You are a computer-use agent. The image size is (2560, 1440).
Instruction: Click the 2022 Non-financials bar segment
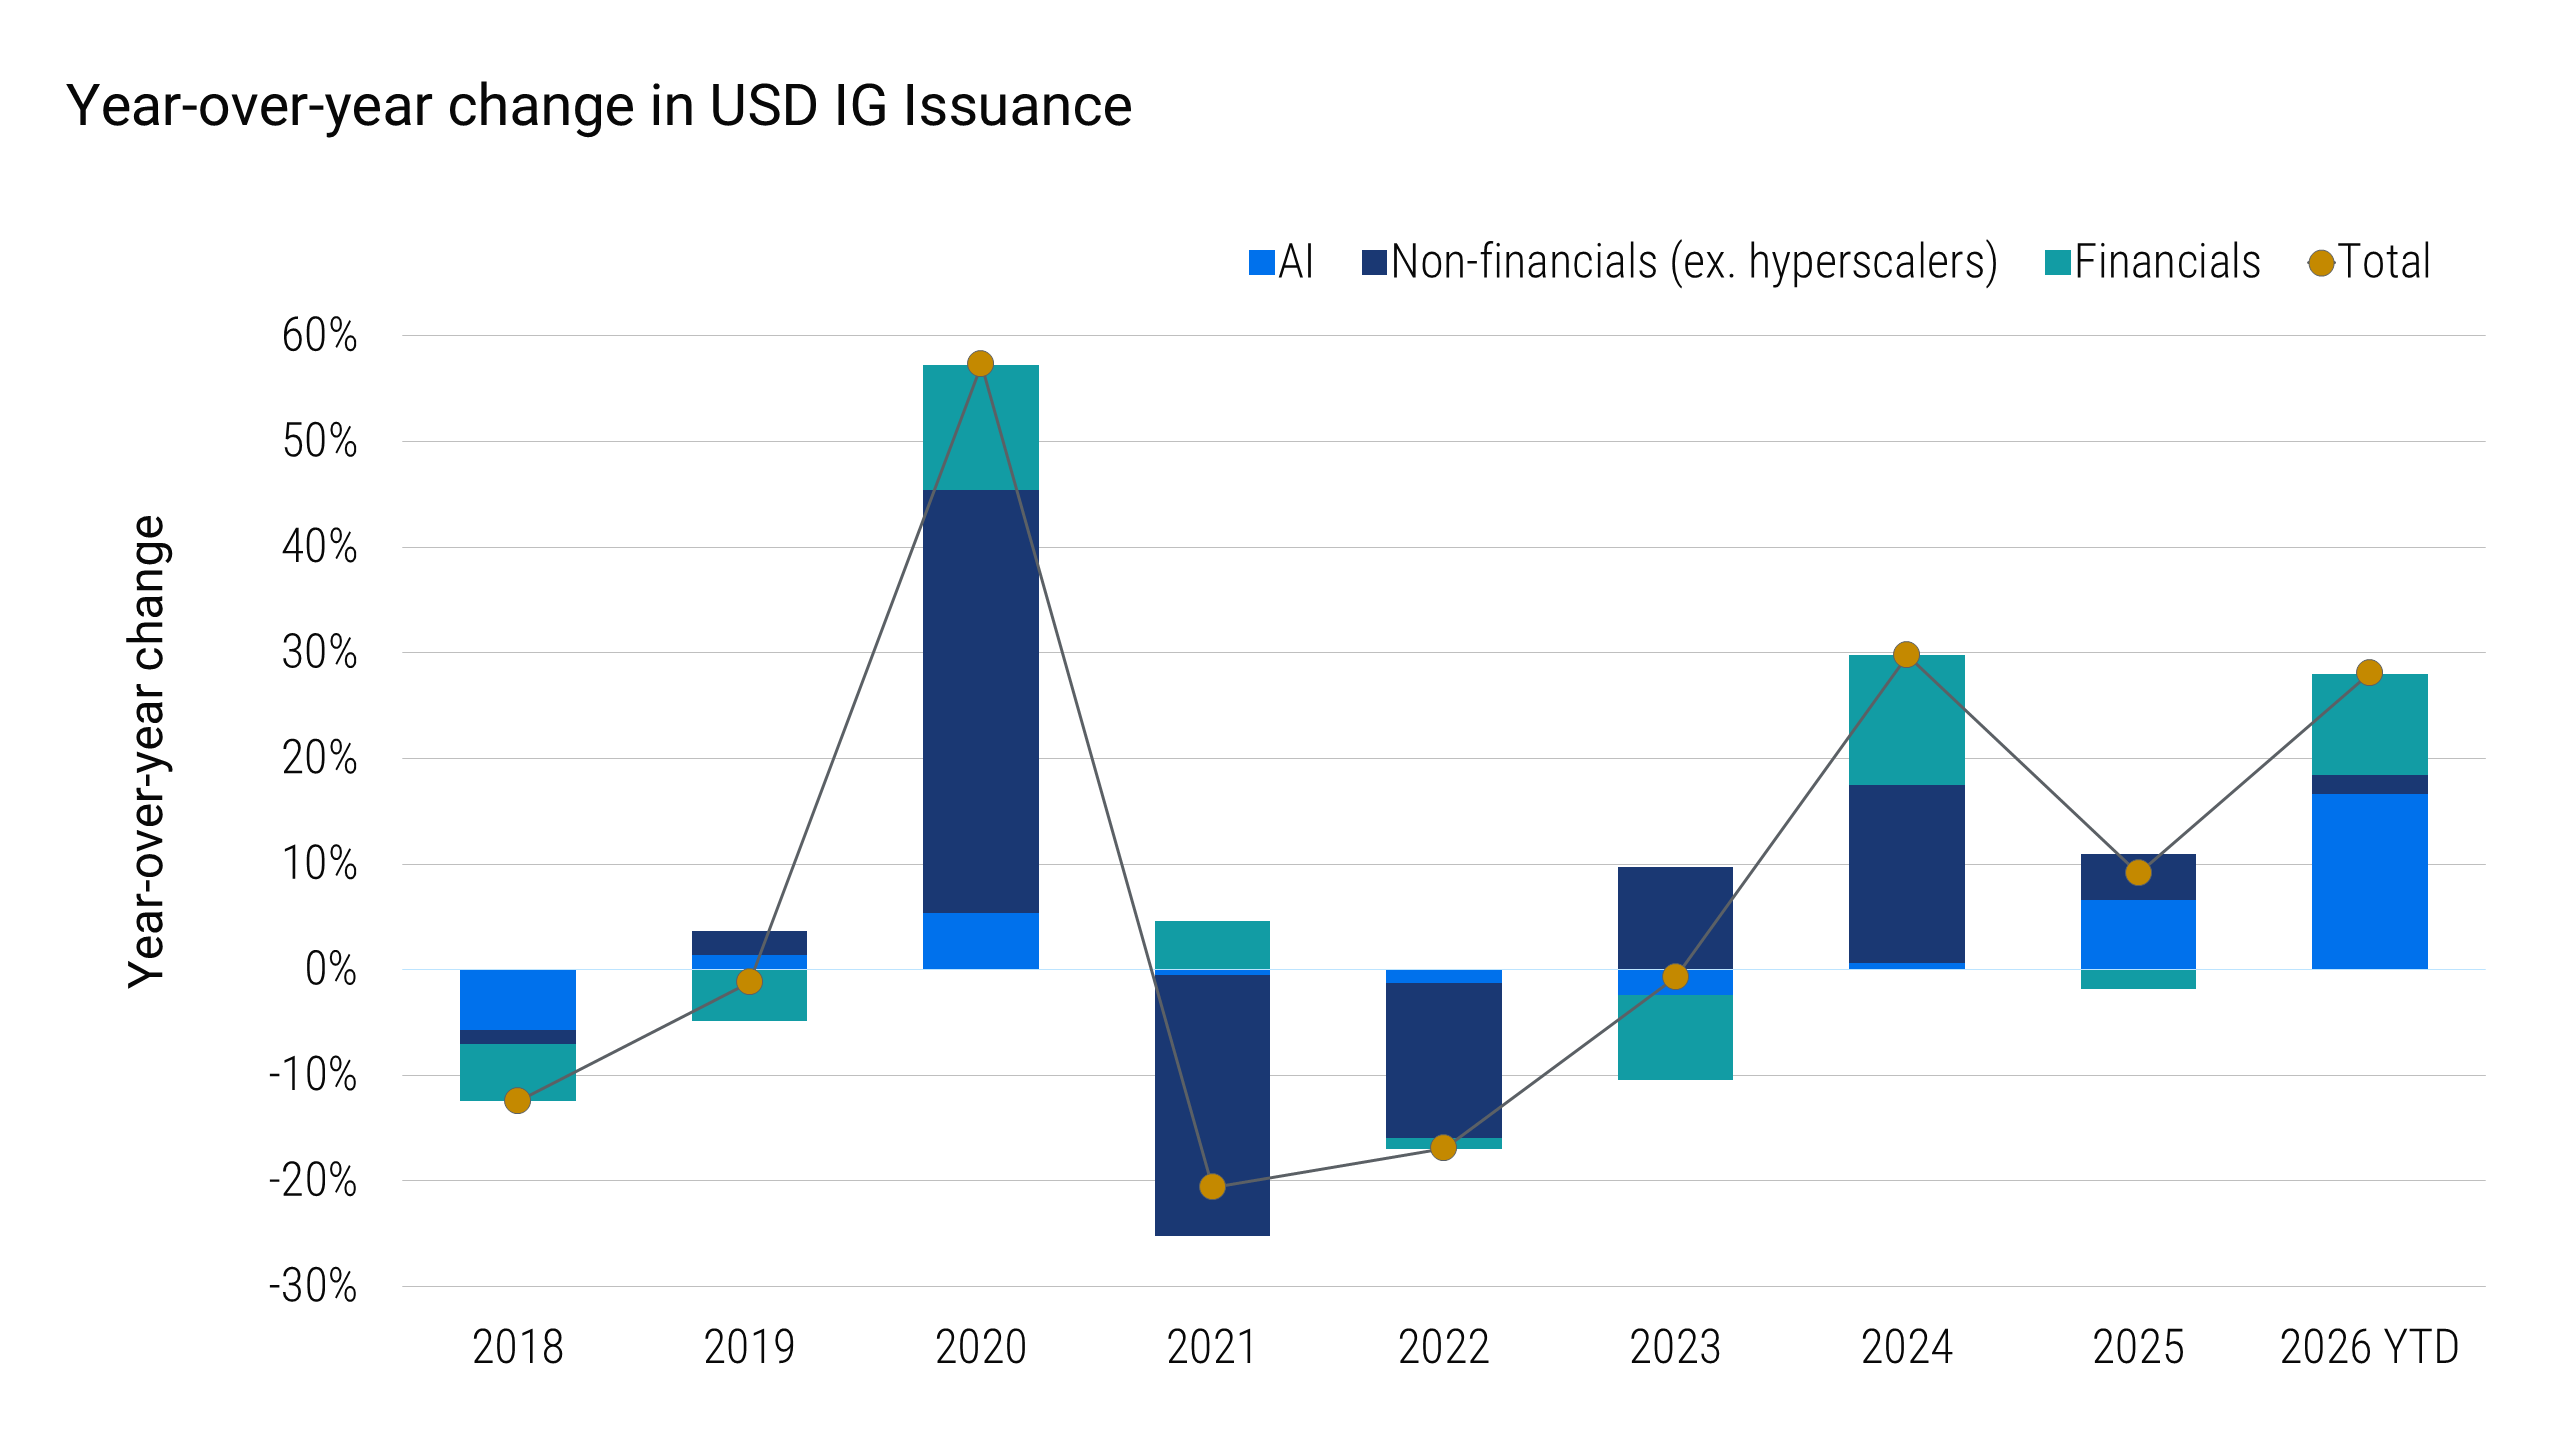1444,1061
